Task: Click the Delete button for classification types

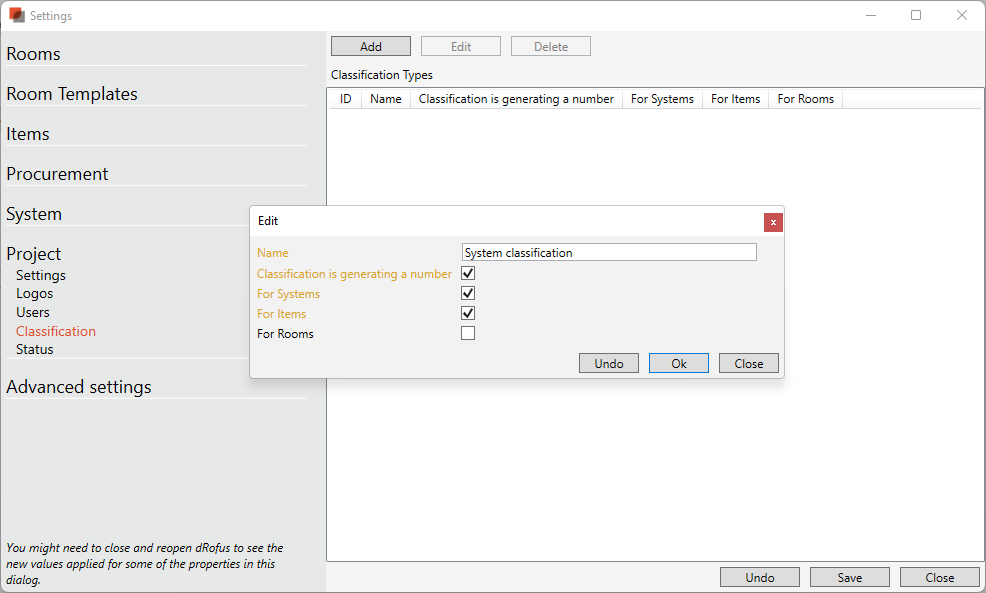Action: coord(550,45)
